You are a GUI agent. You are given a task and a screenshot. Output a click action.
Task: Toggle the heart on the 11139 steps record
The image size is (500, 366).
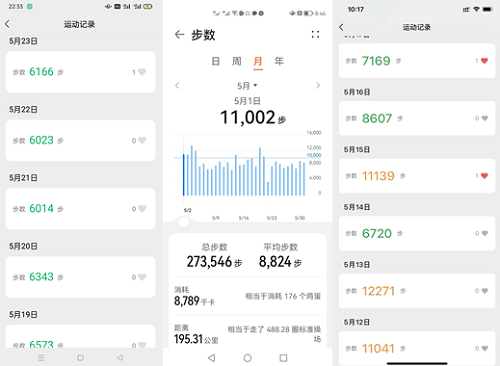pyautogui.click(x=484, y=176)
